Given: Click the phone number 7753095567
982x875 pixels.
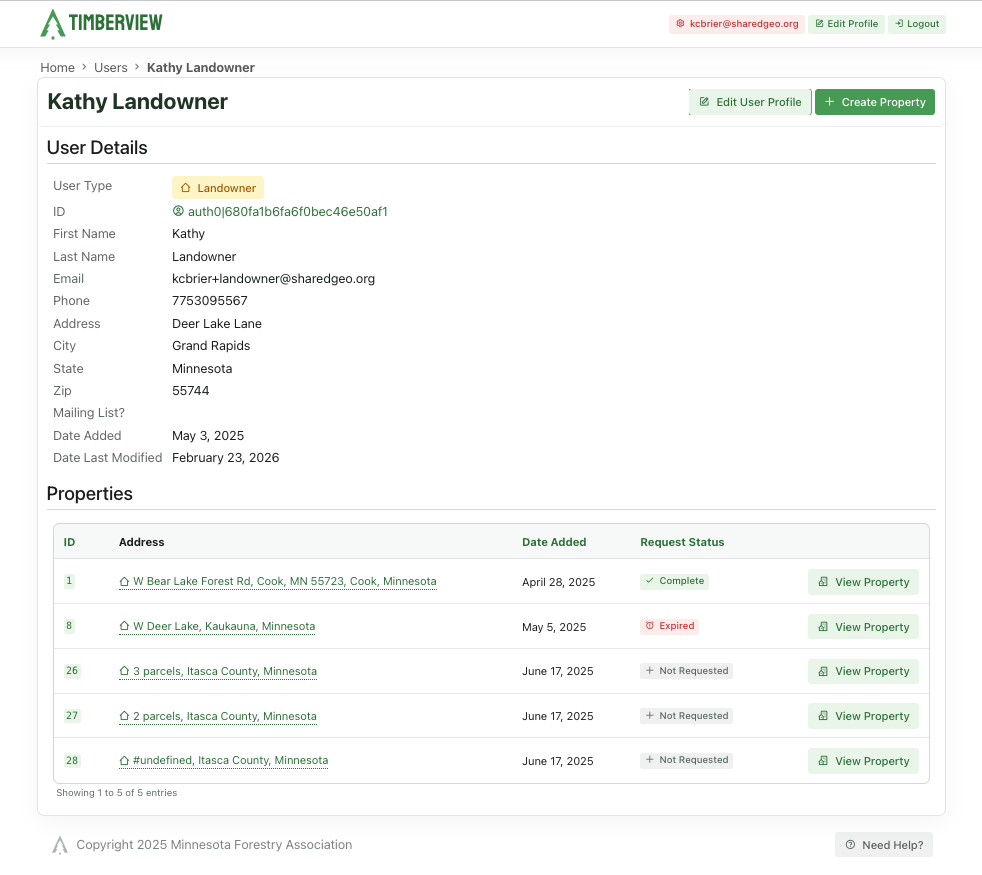Looking at the screenshot, I should [210, 301].
